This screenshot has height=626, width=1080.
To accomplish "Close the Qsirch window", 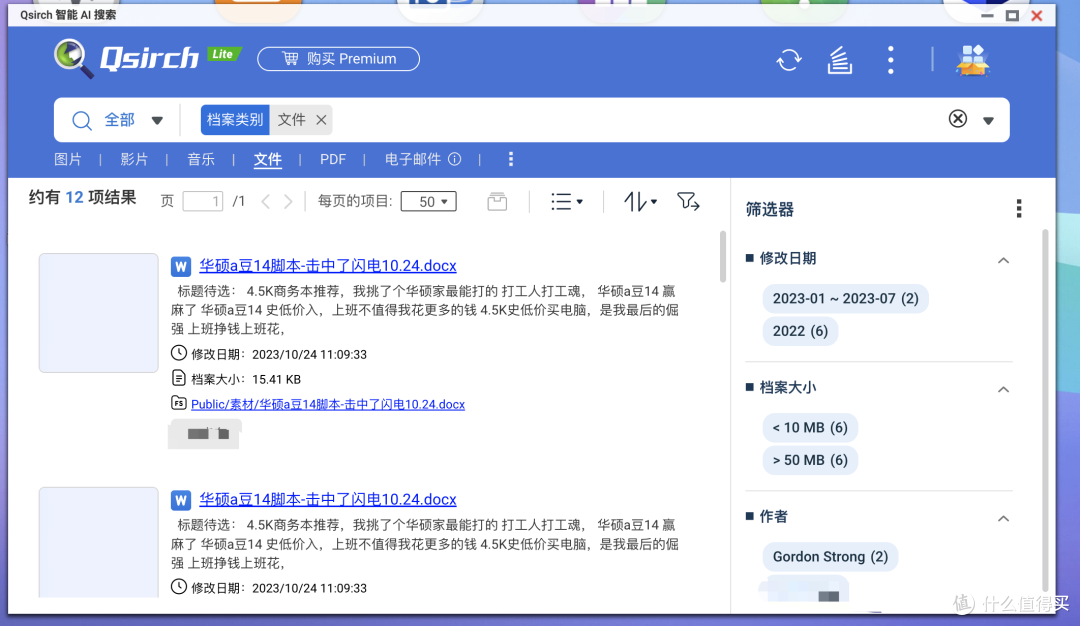I will coord(1037,15).
